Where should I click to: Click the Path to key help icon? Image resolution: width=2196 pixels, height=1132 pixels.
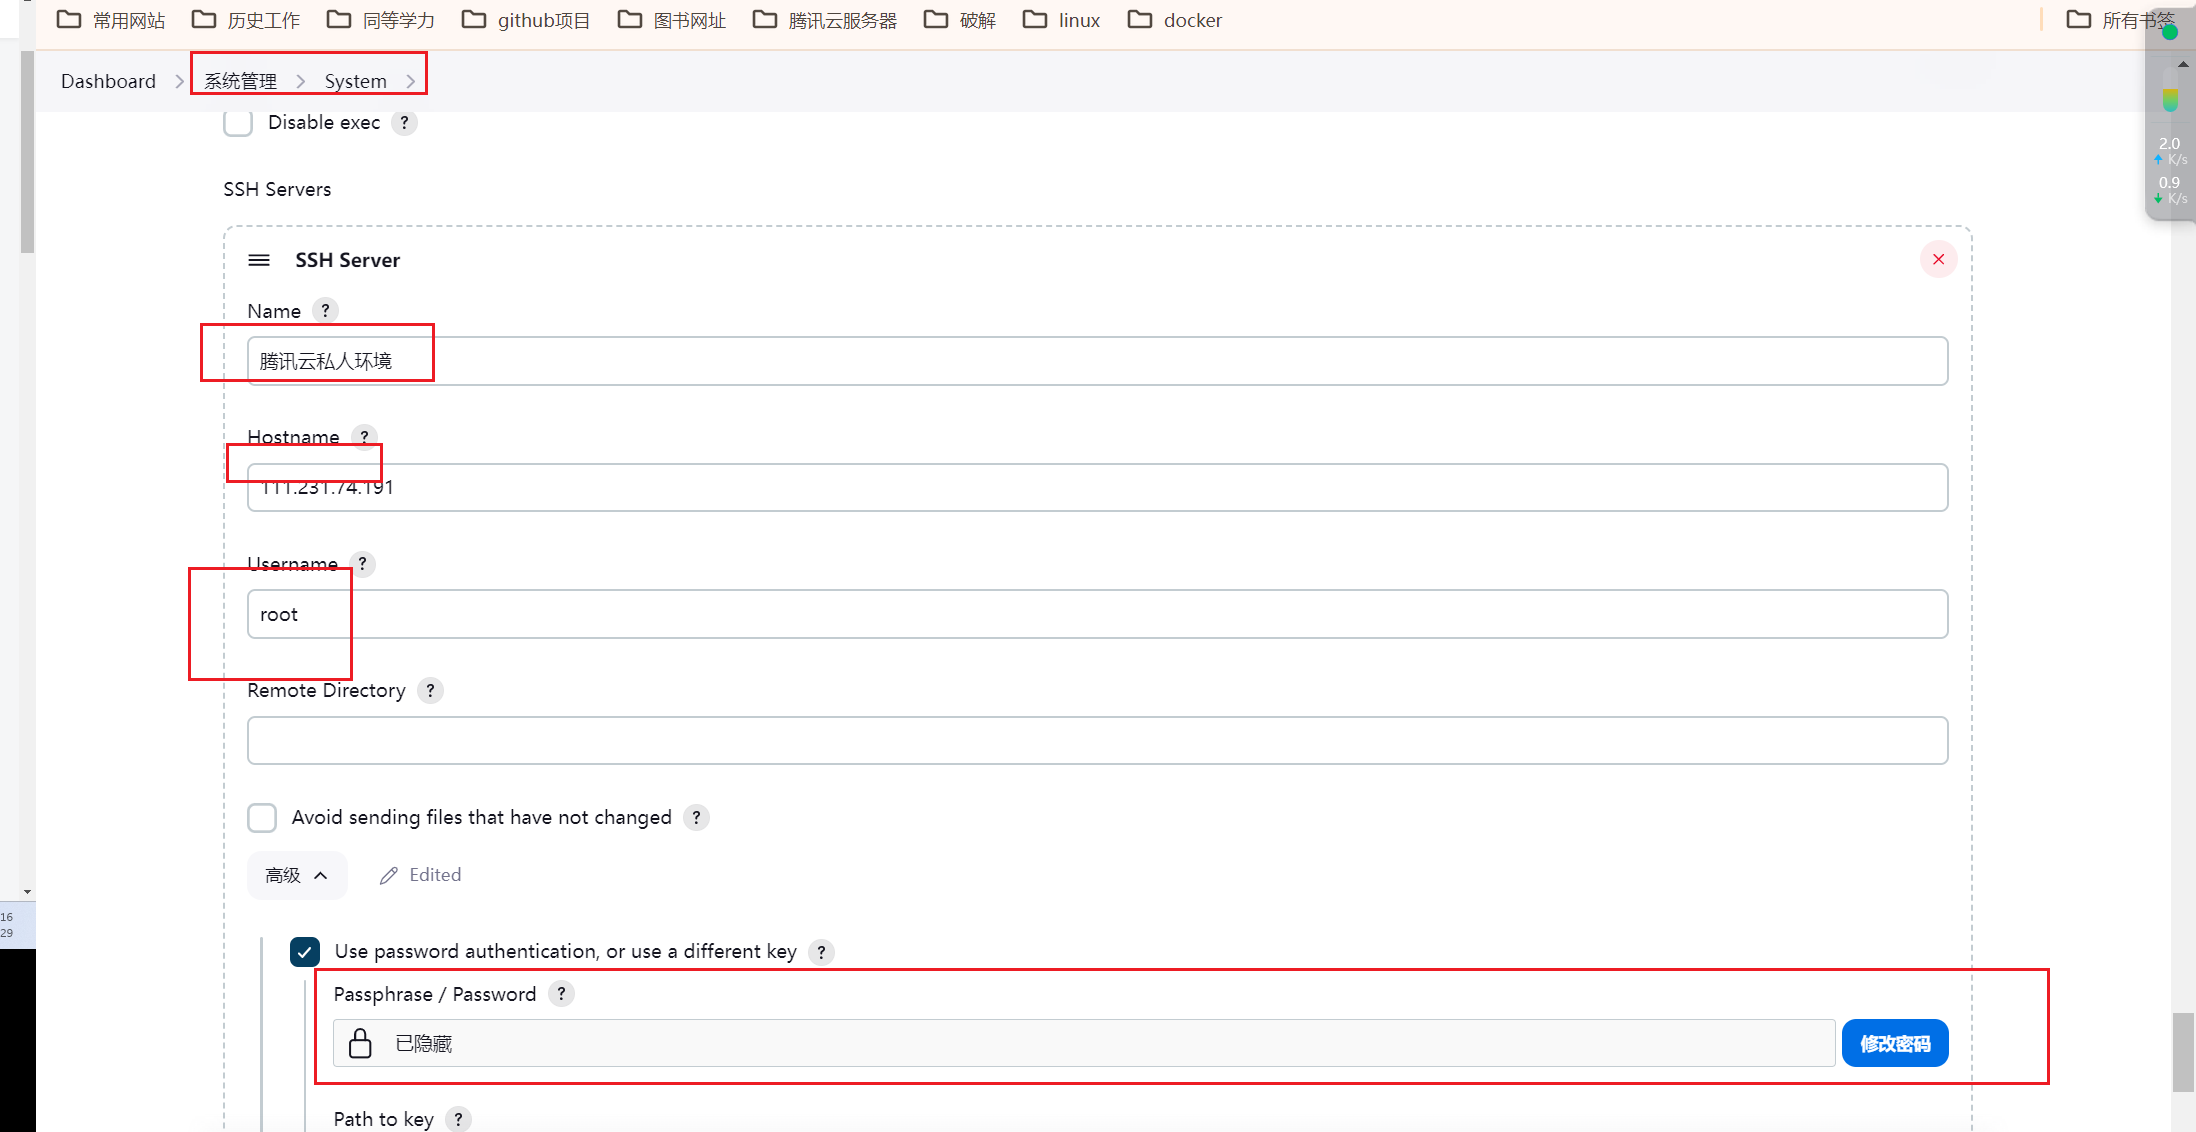(x=458, y=1119)
